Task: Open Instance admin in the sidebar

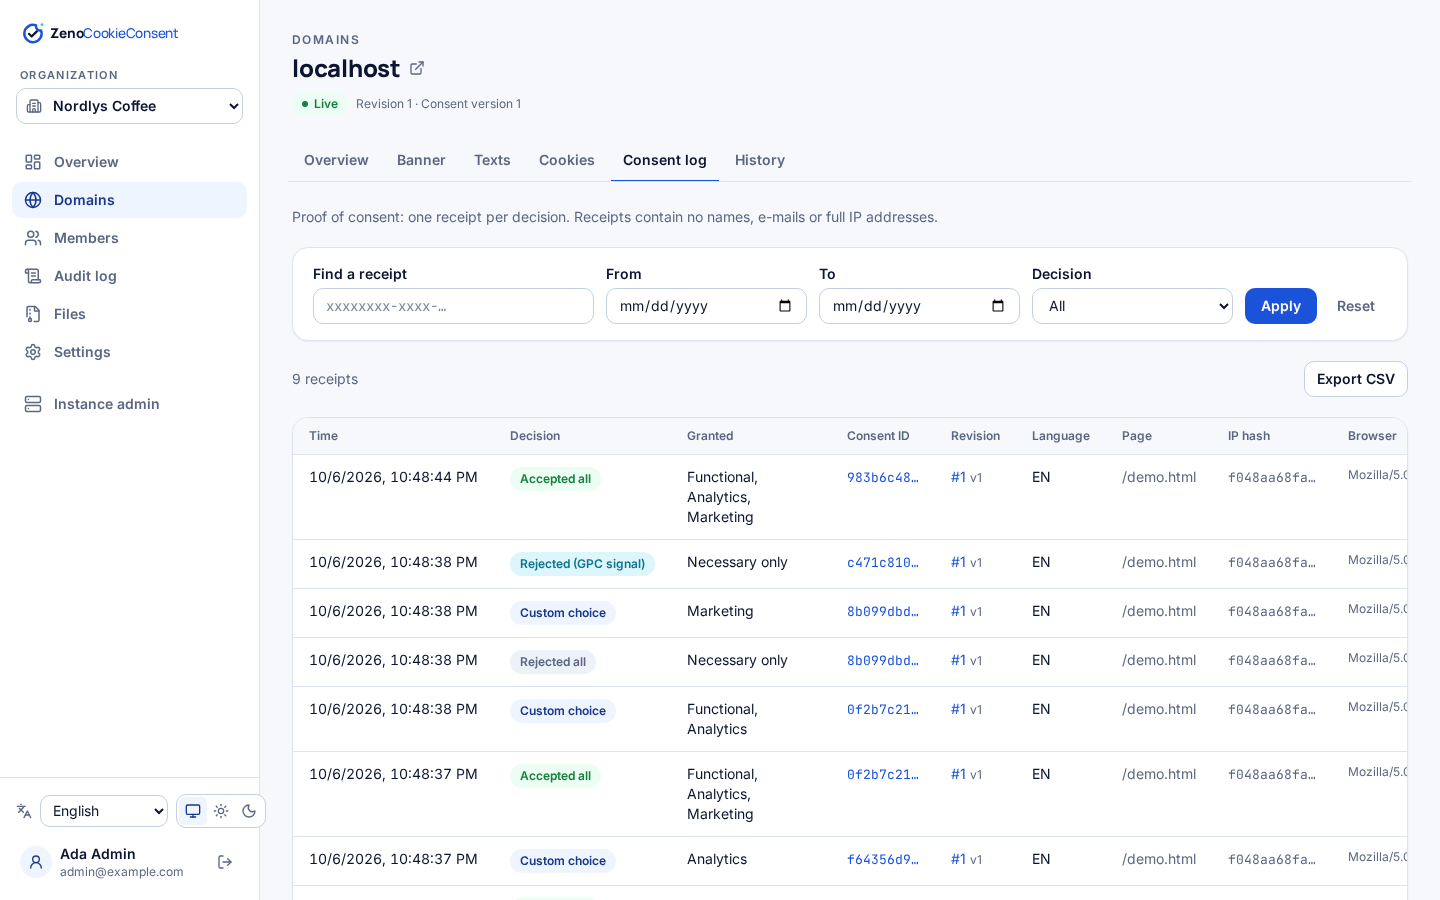Action: [129, 404]
